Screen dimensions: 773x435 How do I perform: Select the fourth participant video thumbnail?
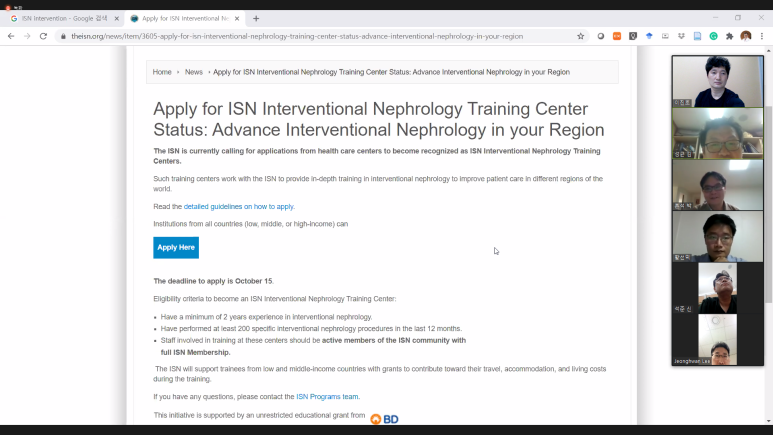click(x=718, y=236)
